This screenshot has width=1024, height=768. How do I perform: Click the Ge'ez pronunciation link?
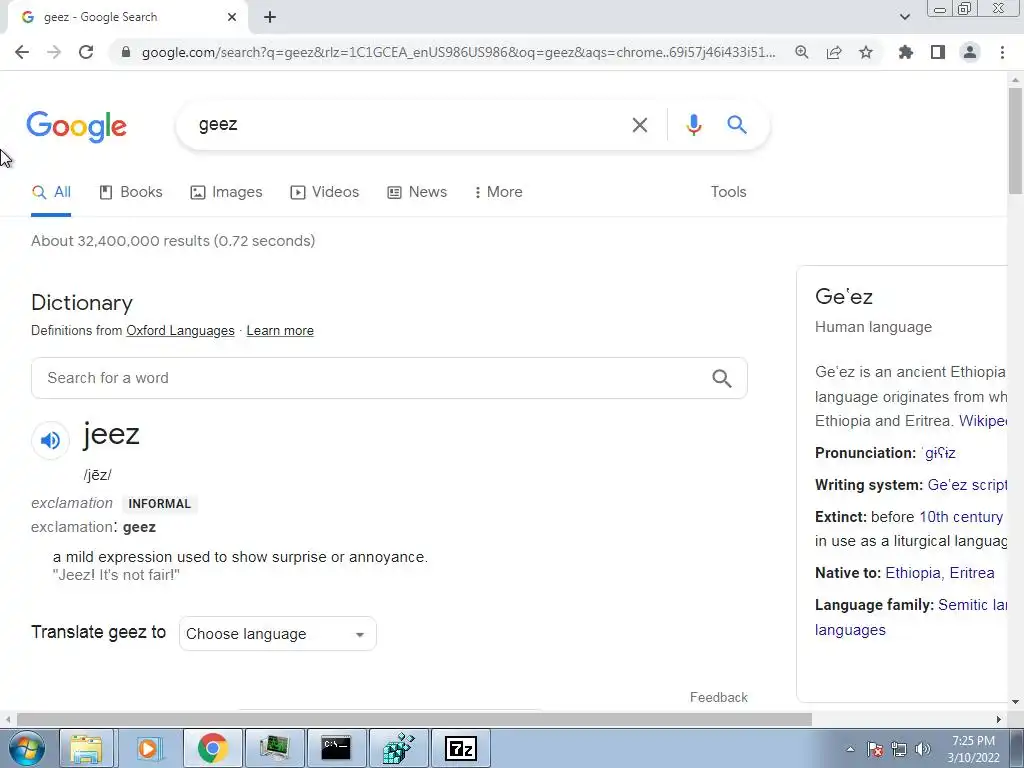[x=939, y=453]
